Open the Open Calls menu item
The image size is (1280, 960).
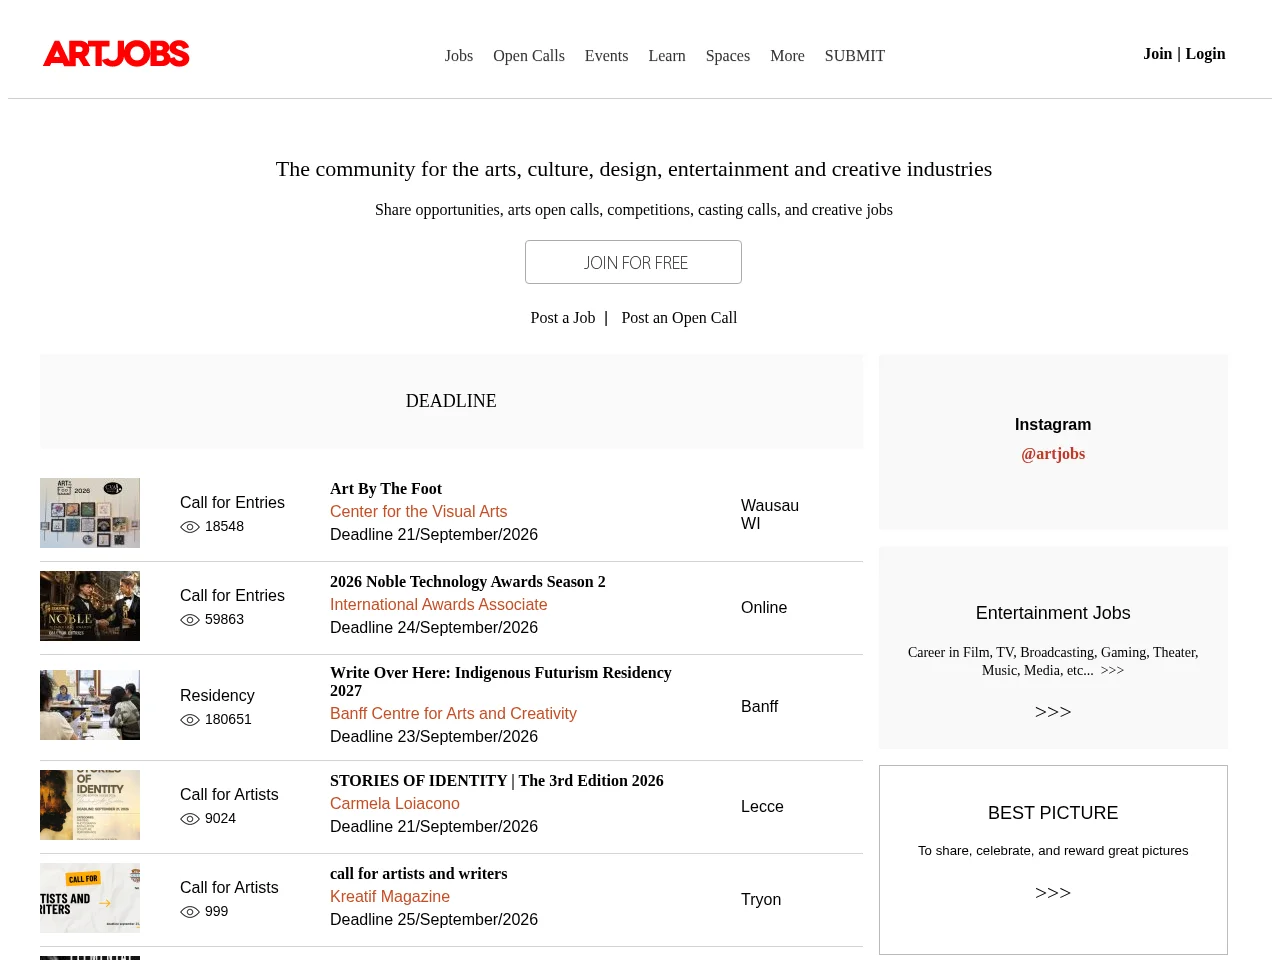coord(529,56)
